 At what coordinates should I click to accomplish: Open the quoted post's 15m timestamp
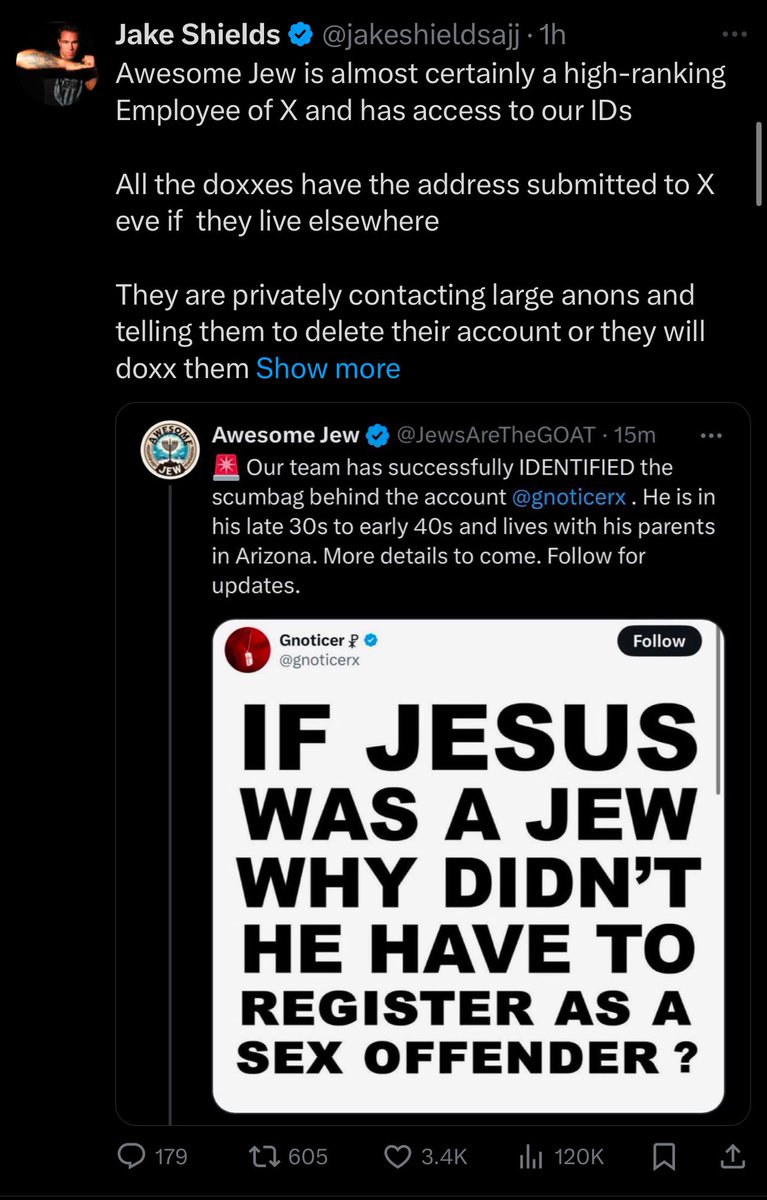point(636,435)
